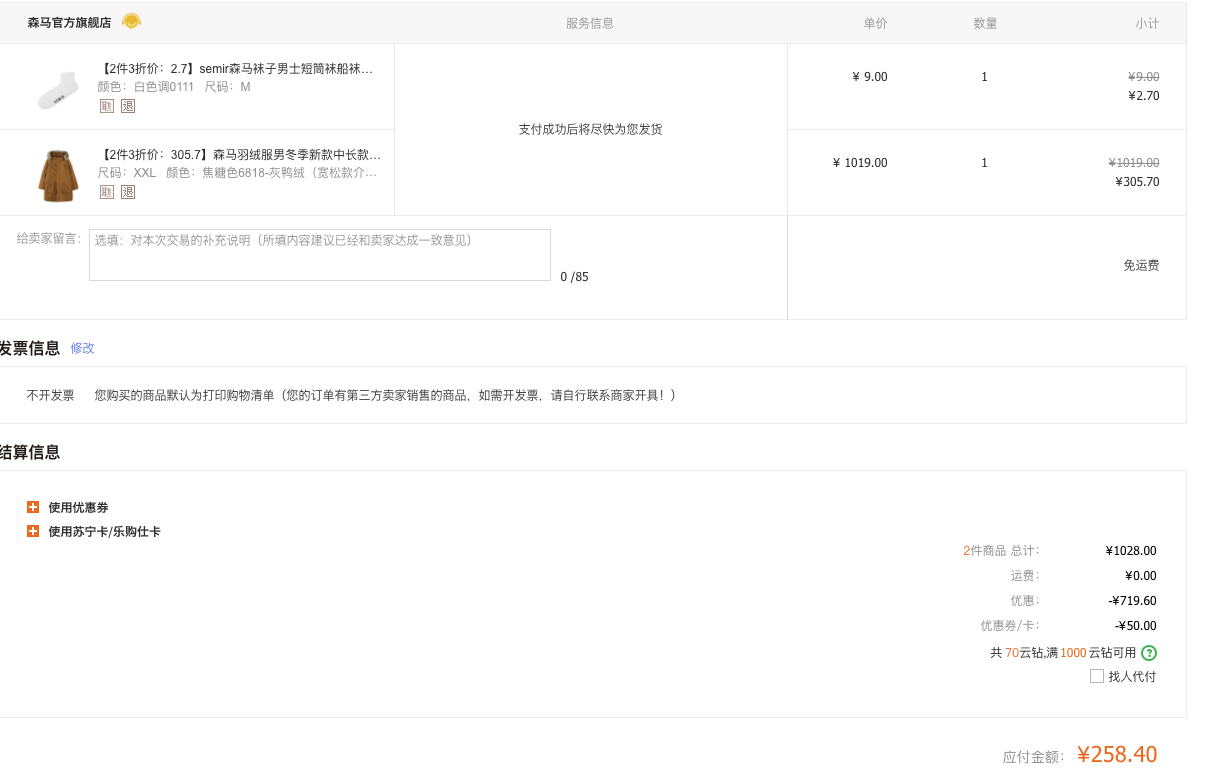
Task: Click the coupon deduction -¥50.00
Action: coord(1136,626)
